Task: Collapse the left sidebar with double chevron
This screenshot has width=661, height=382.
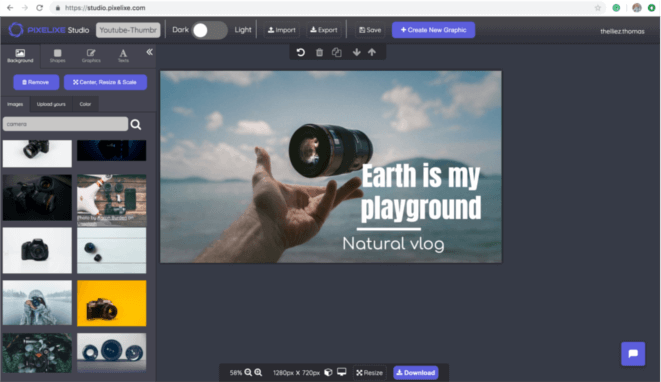Action: coord(149,52)
